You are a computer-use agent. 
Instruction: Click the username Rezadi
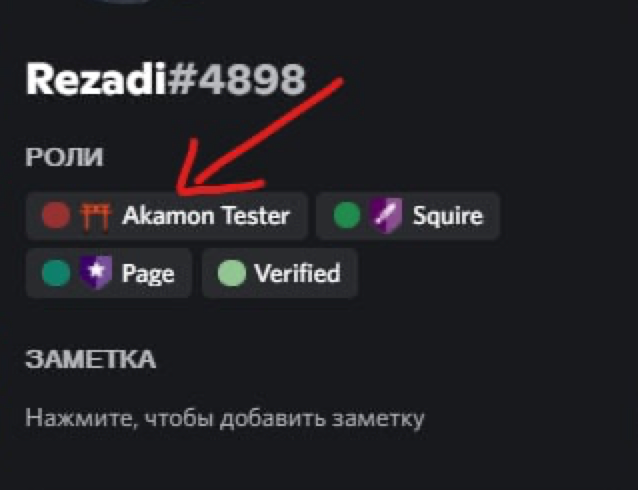[x=97, y=79]
